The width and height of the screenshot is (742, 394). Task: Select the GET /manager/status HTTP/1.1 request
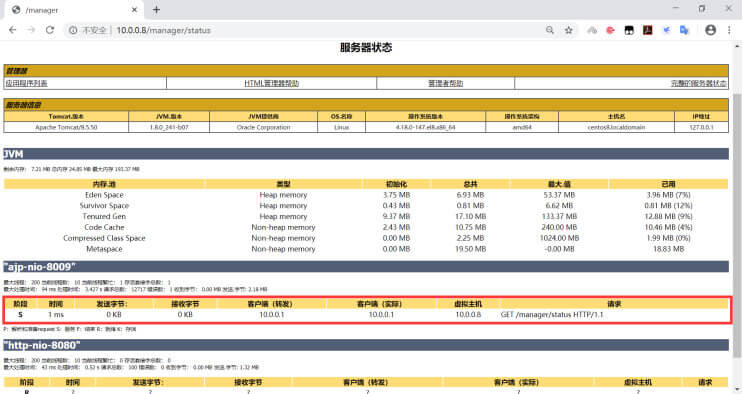[x=552, y=315]
